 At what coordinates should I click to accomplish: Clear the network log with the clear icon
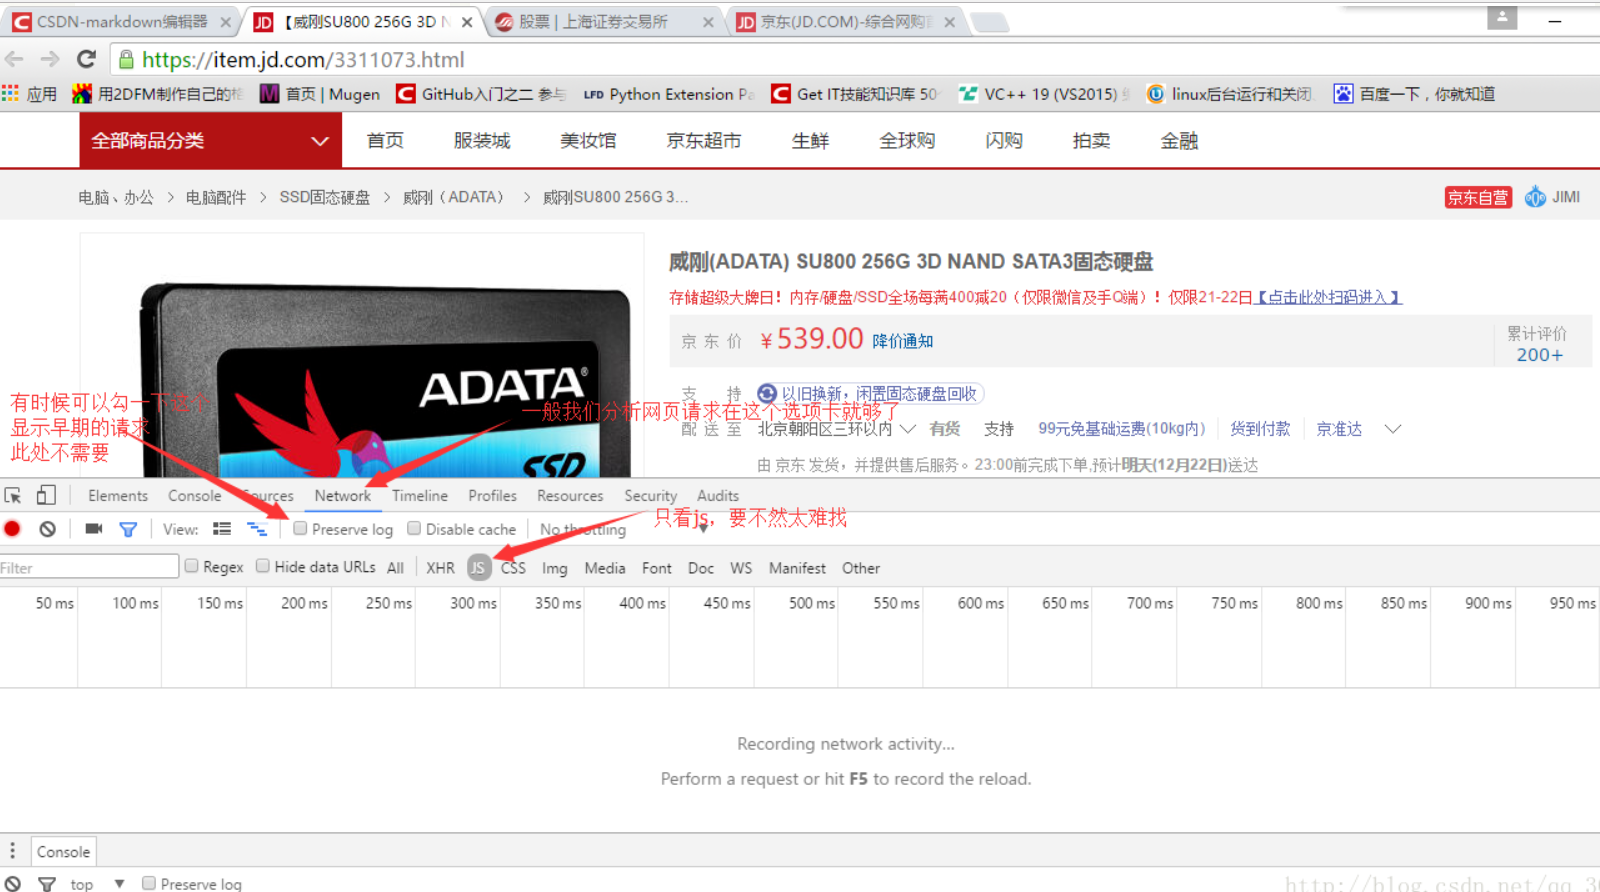pyautogui.click(x=47, y=529)
